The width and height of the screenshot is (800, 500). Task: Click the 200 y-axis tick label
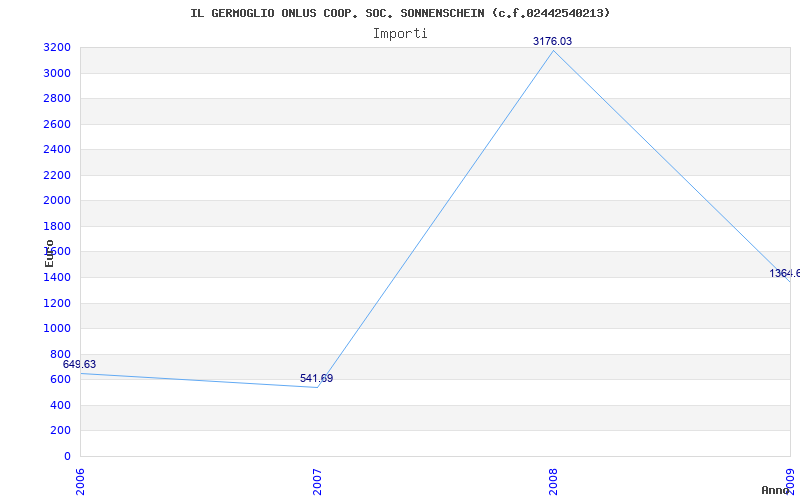pyautogui.click(x=60, y=431)
